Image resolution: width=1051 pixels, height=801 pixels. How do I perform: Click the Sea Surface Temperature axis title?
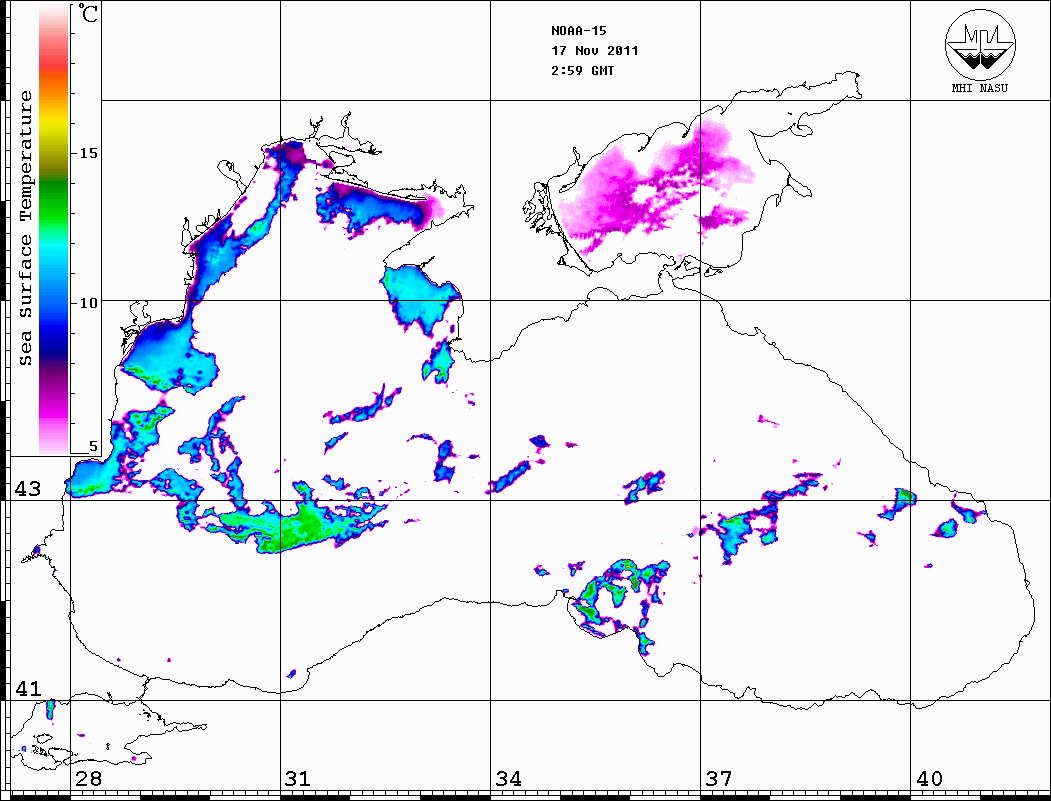click(25, 228)
